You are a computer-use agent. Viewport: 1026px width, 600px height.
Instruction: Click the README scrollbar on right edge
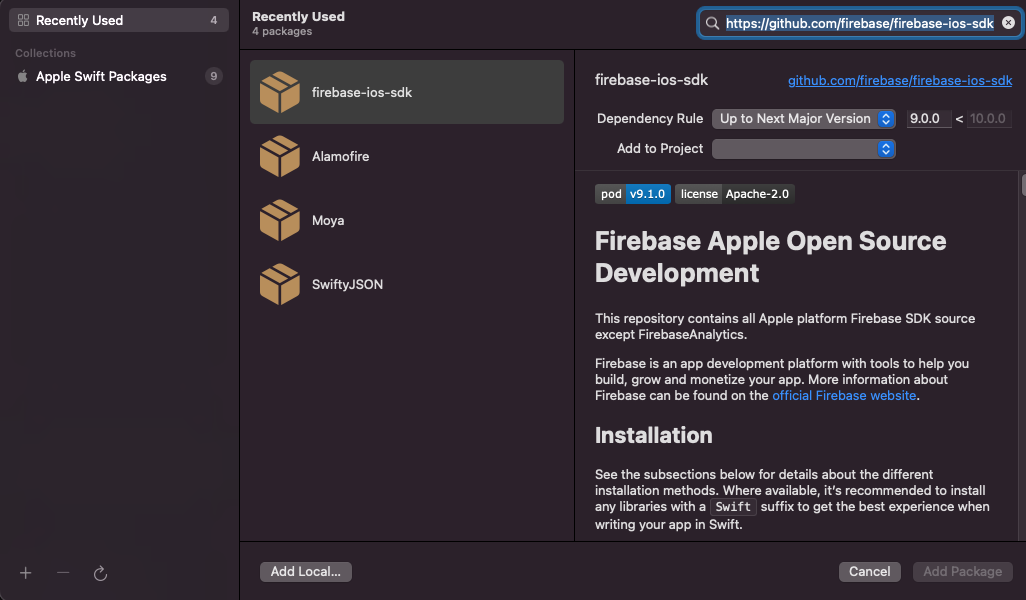tap(1023, 184)
